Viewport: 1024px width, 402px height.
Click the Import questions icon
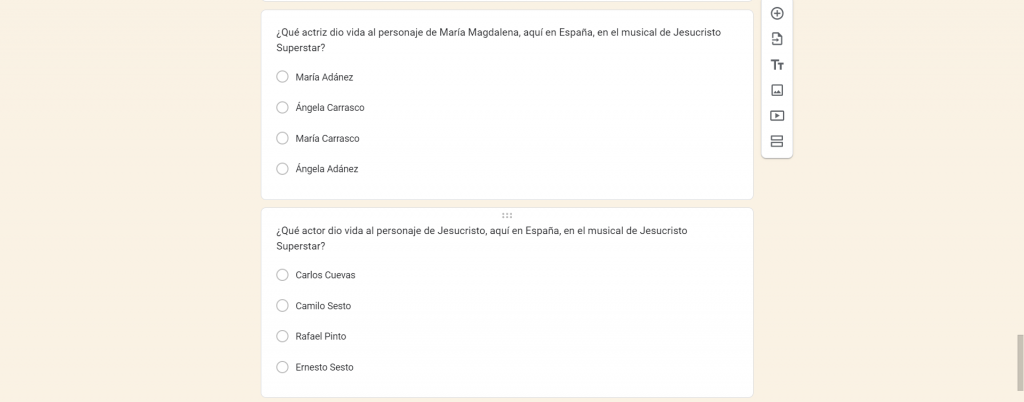777,39
